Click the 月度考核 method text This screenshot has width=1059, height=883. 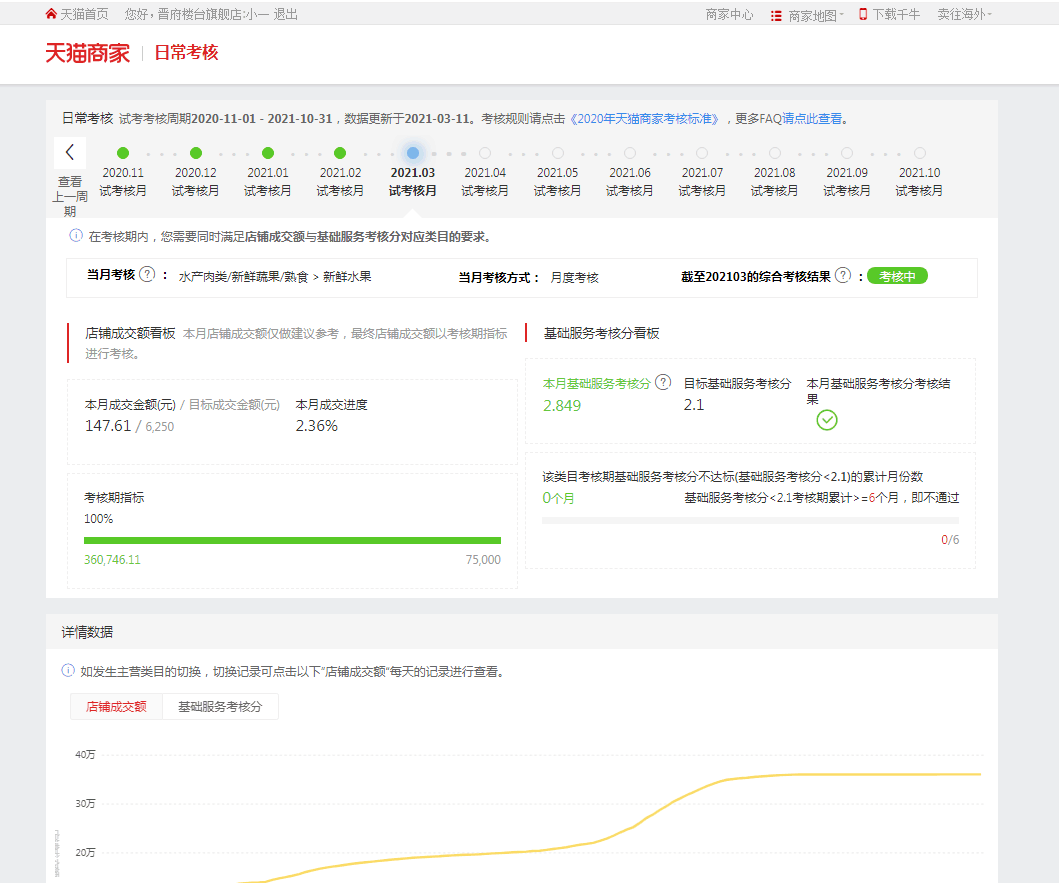[574, 278]
